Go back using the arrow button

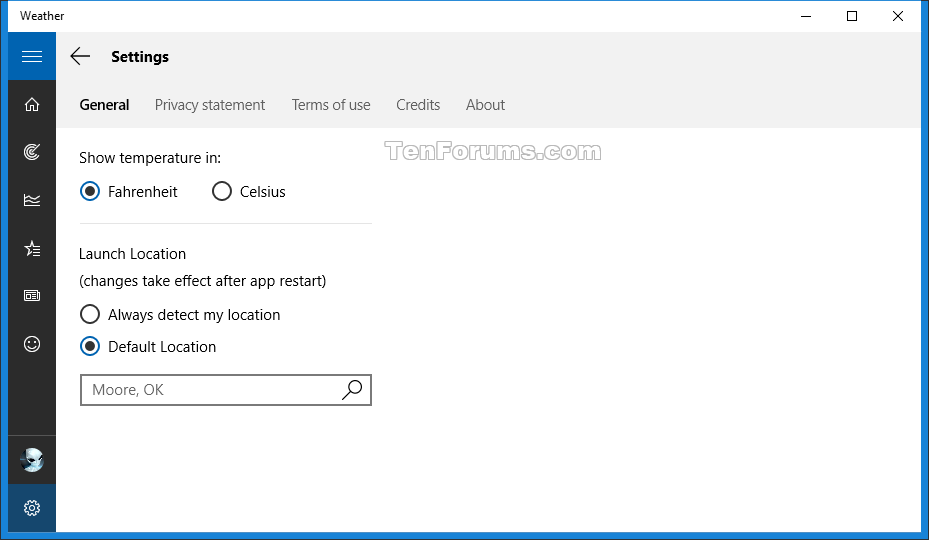pos(80,56)
